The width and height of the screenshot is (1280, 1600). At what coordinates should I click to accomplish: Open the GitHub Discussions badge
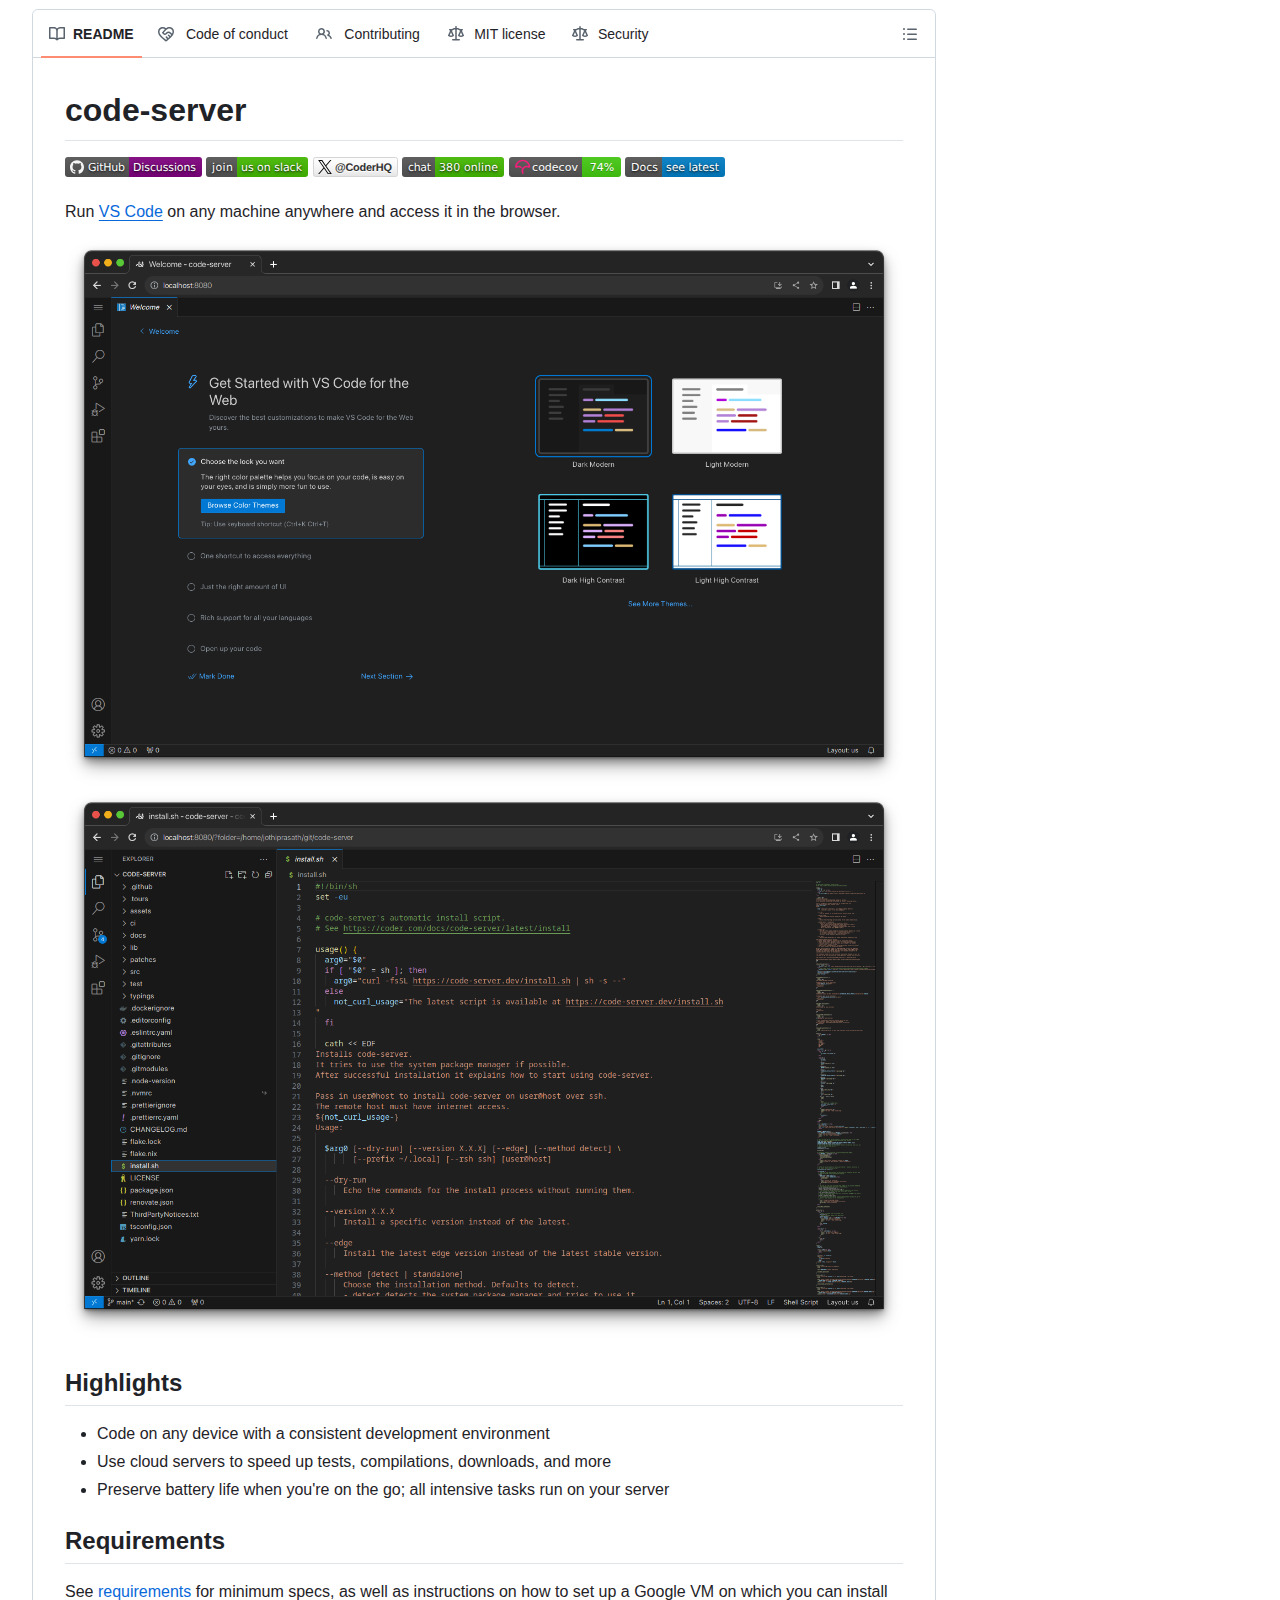tap(133, 167)
